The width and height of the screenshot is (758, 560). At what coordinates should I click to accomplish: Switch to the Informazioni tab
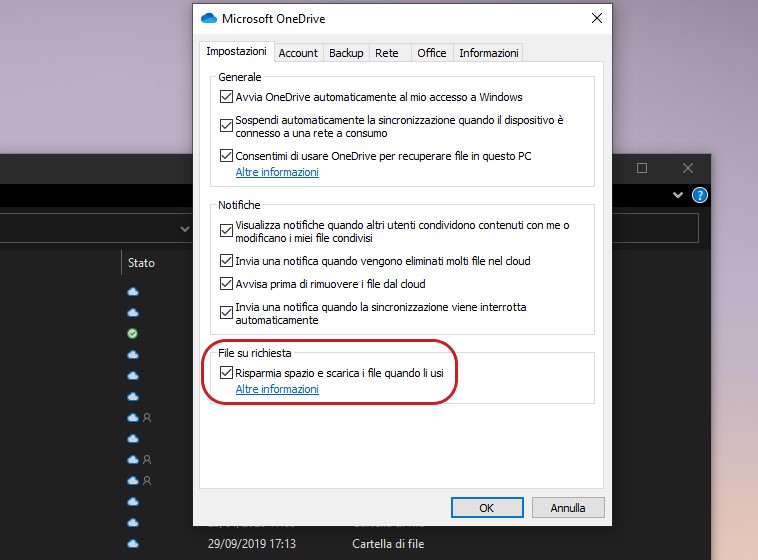click(488, 53)
